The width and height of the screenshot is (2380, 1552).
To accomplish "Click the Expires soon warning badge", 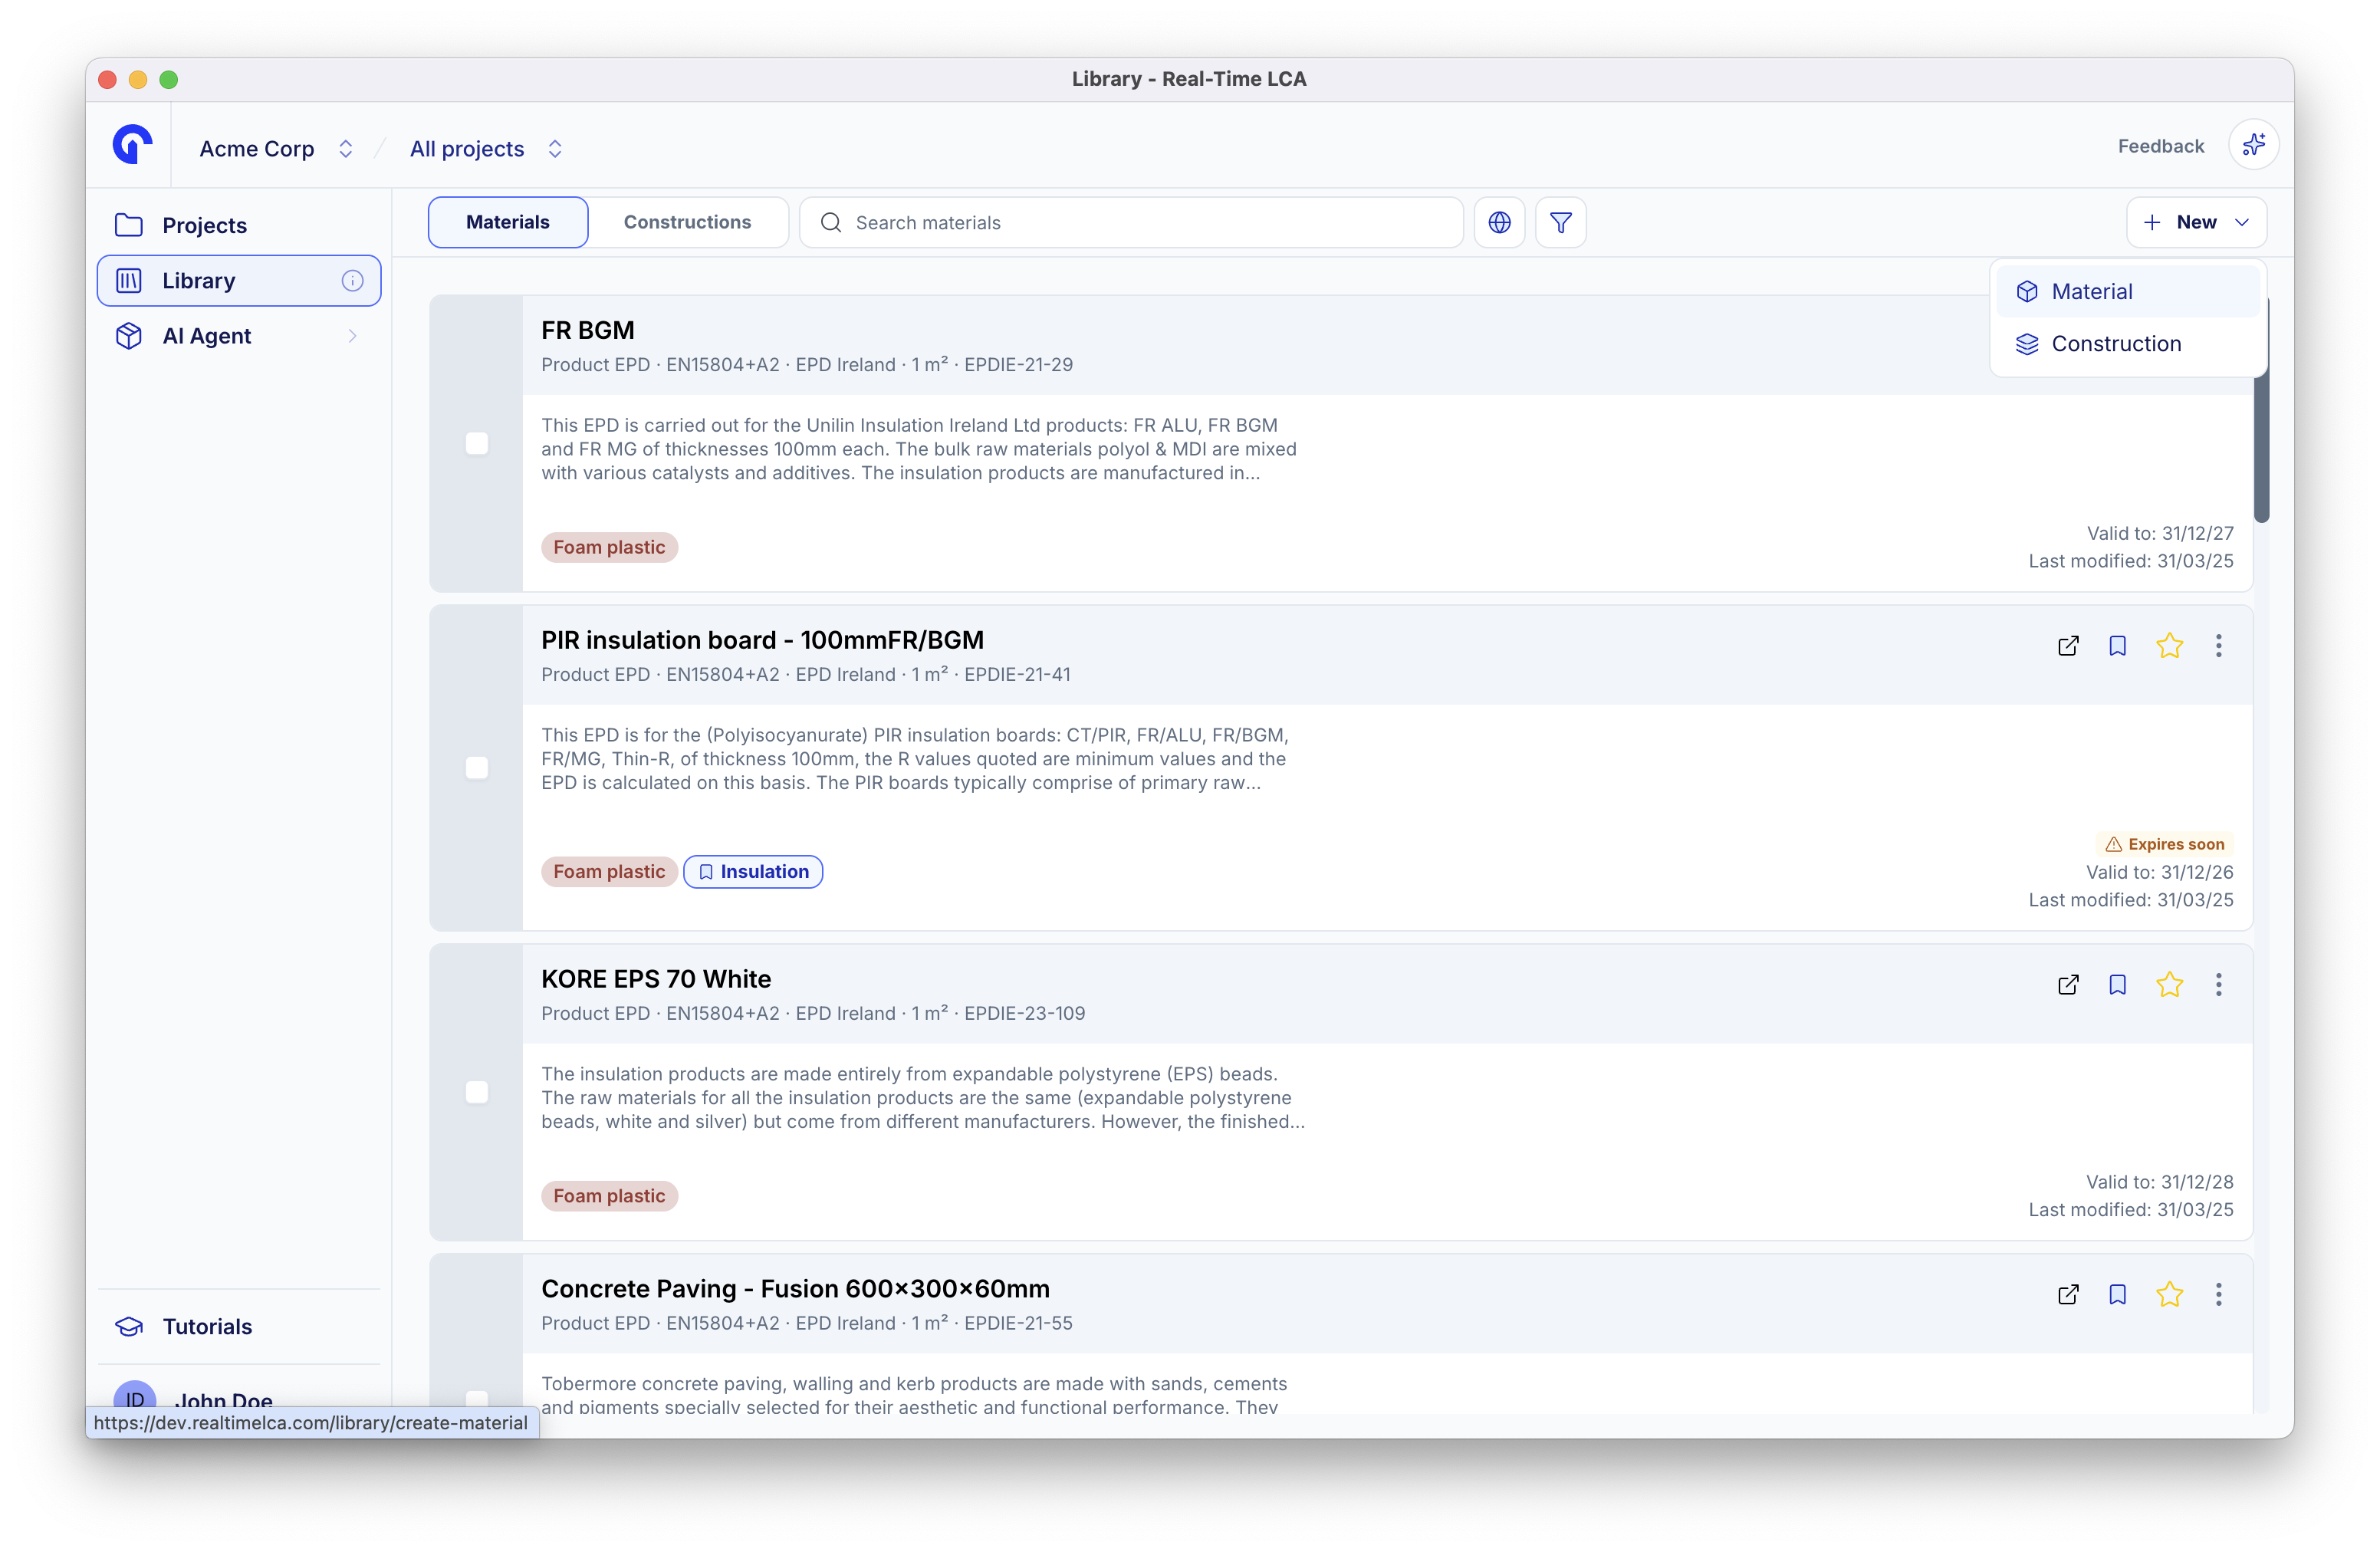I will (x=2164, y=844).
